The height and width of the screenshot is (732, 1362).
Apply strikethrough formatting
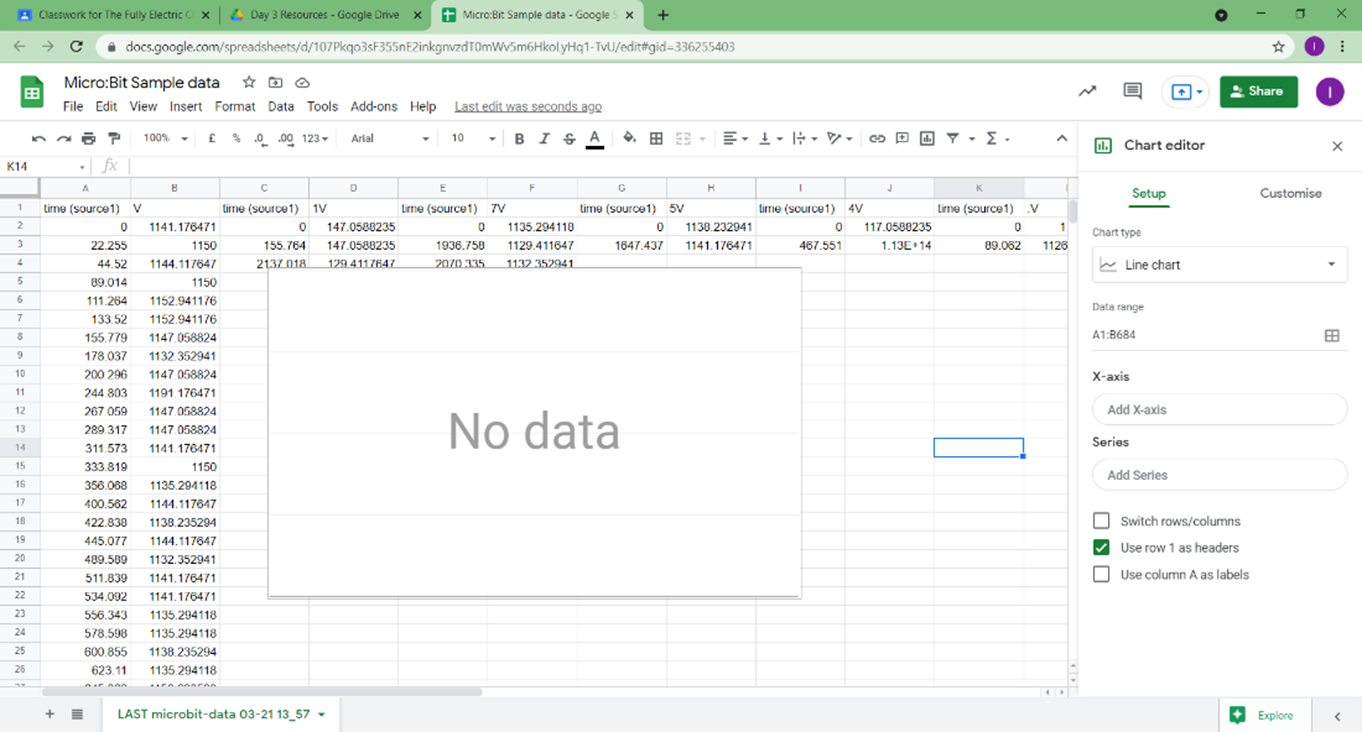pyautogui.click(x=569, y=139)
